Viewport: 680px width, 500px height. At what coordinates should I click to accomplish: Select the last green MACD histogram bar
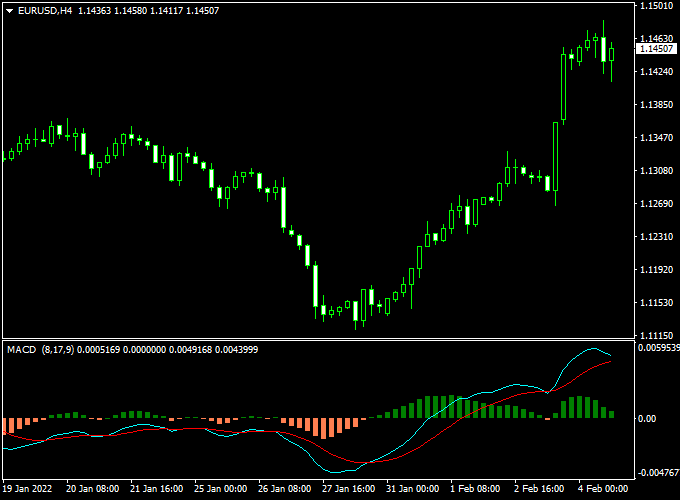click(611, 415)
